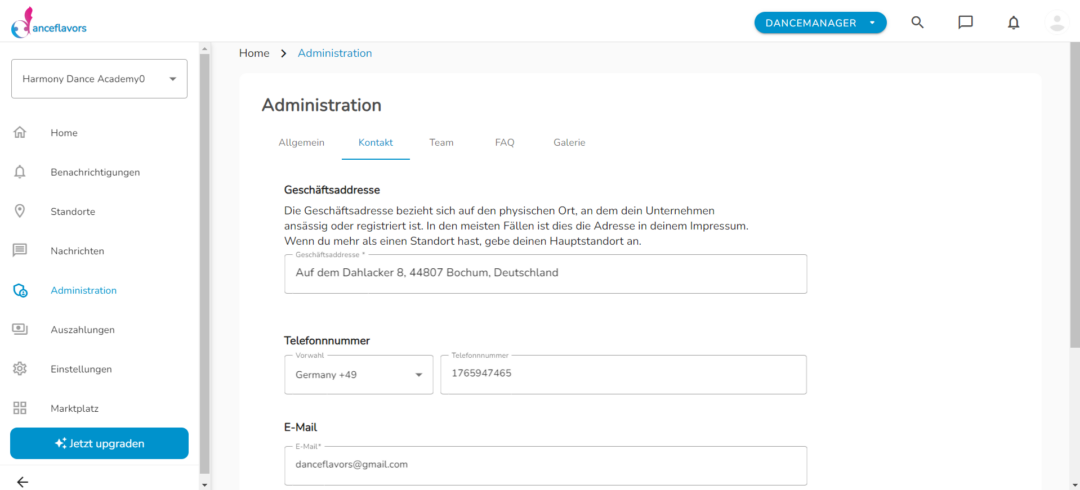Click the Jetzt upgraden button
The height and width of the screenshot is (490, 1080).
[x=99, y=443]
